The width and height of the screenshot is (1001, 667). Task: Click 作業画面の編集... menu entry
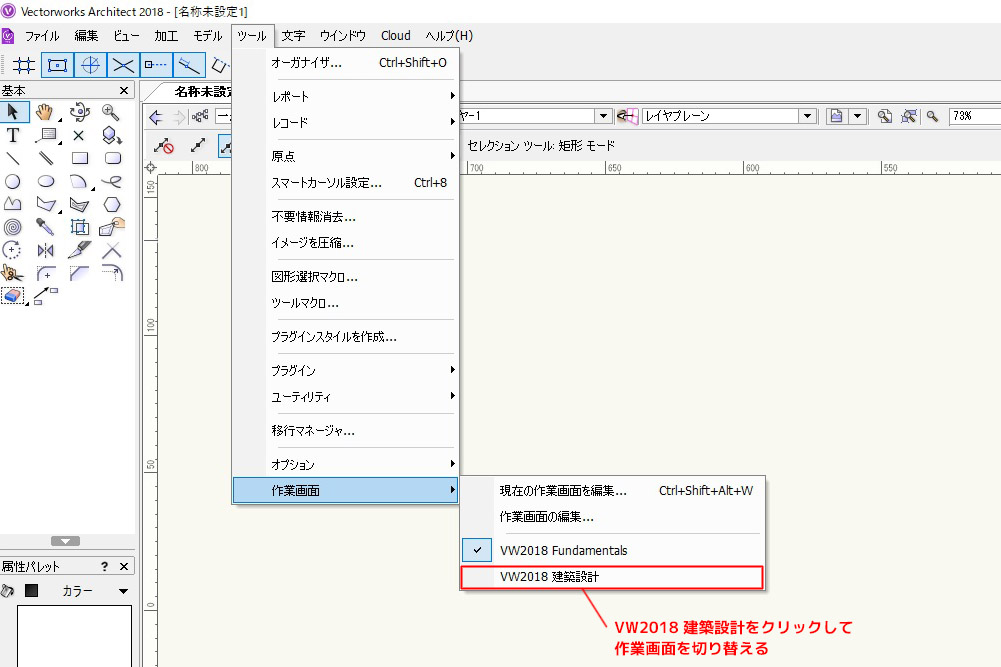point(612,517)
